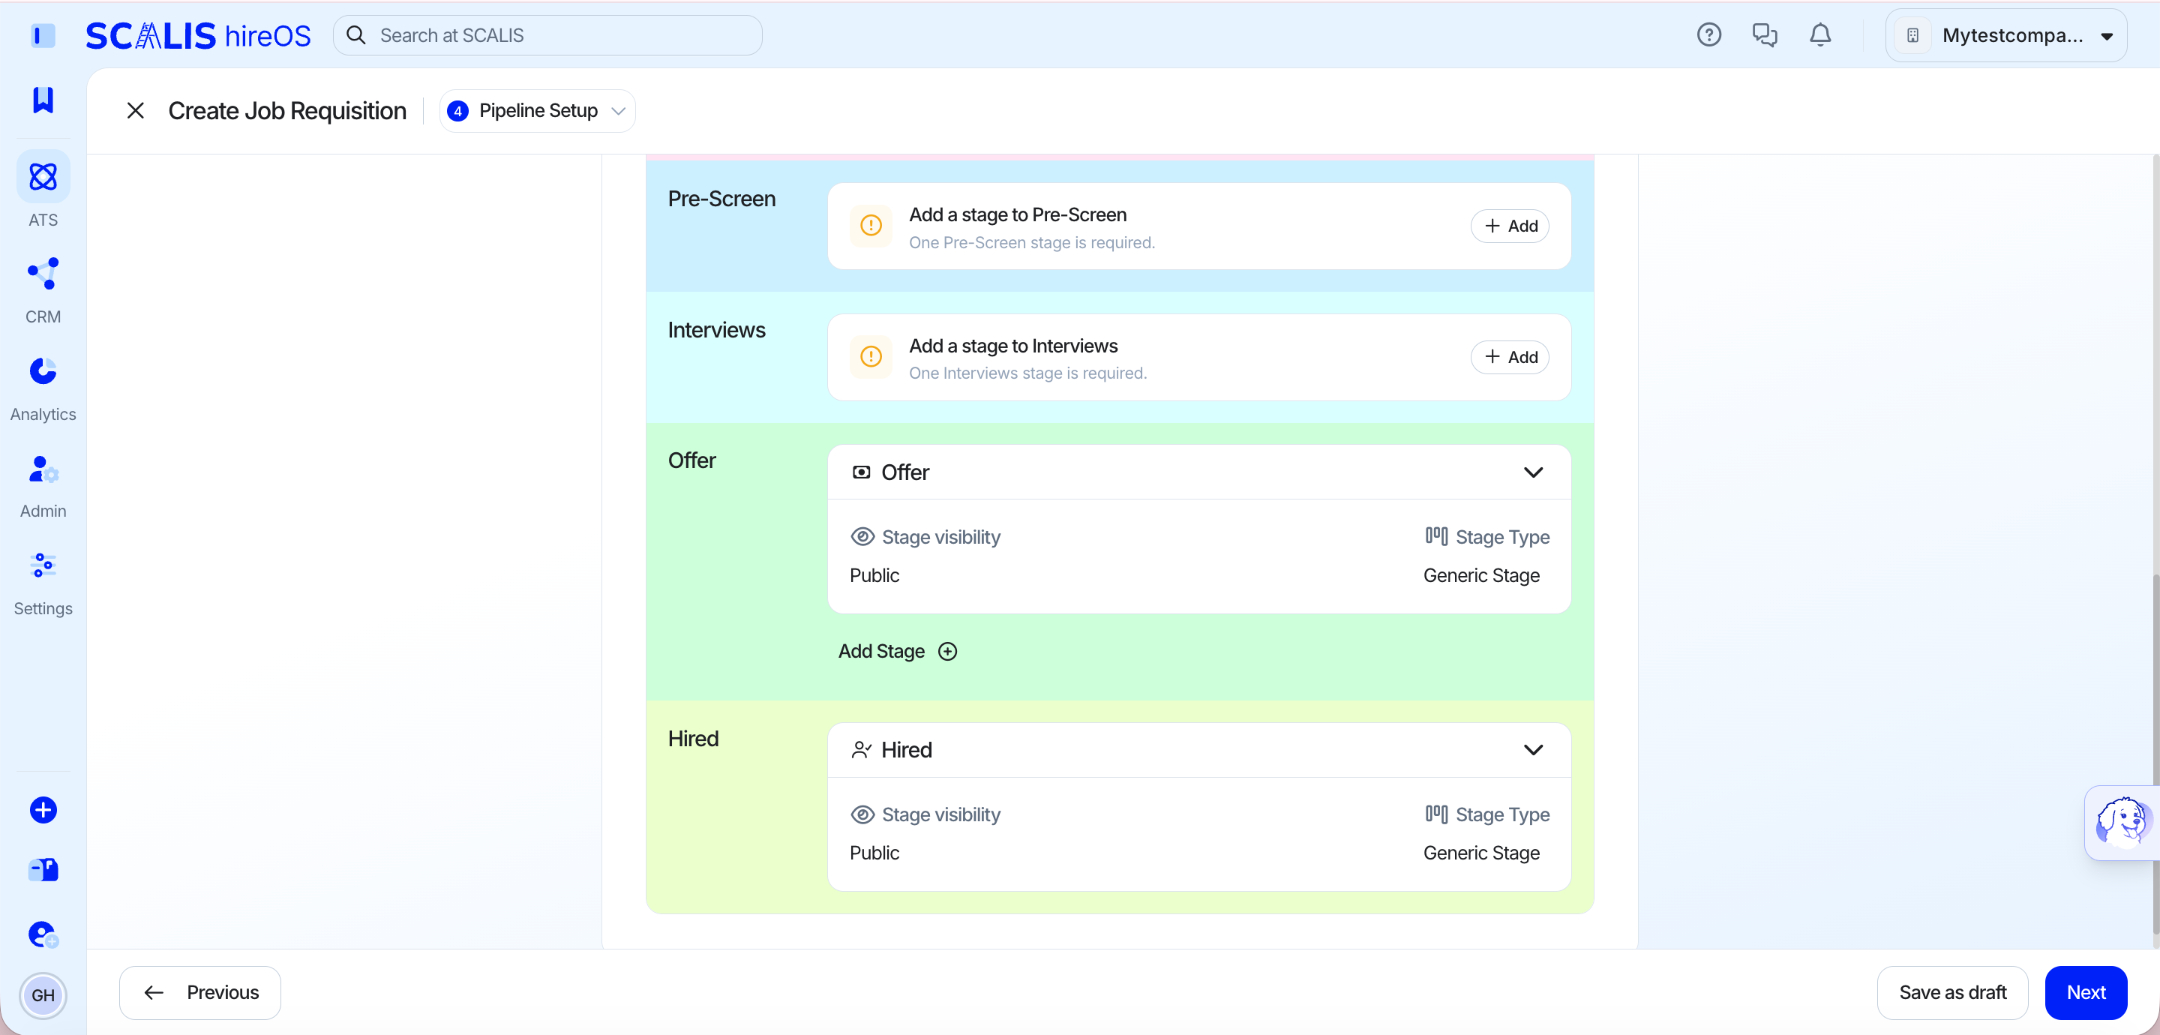Add a stage to Interviews
The image size is (2160, 1035).
1510,357
